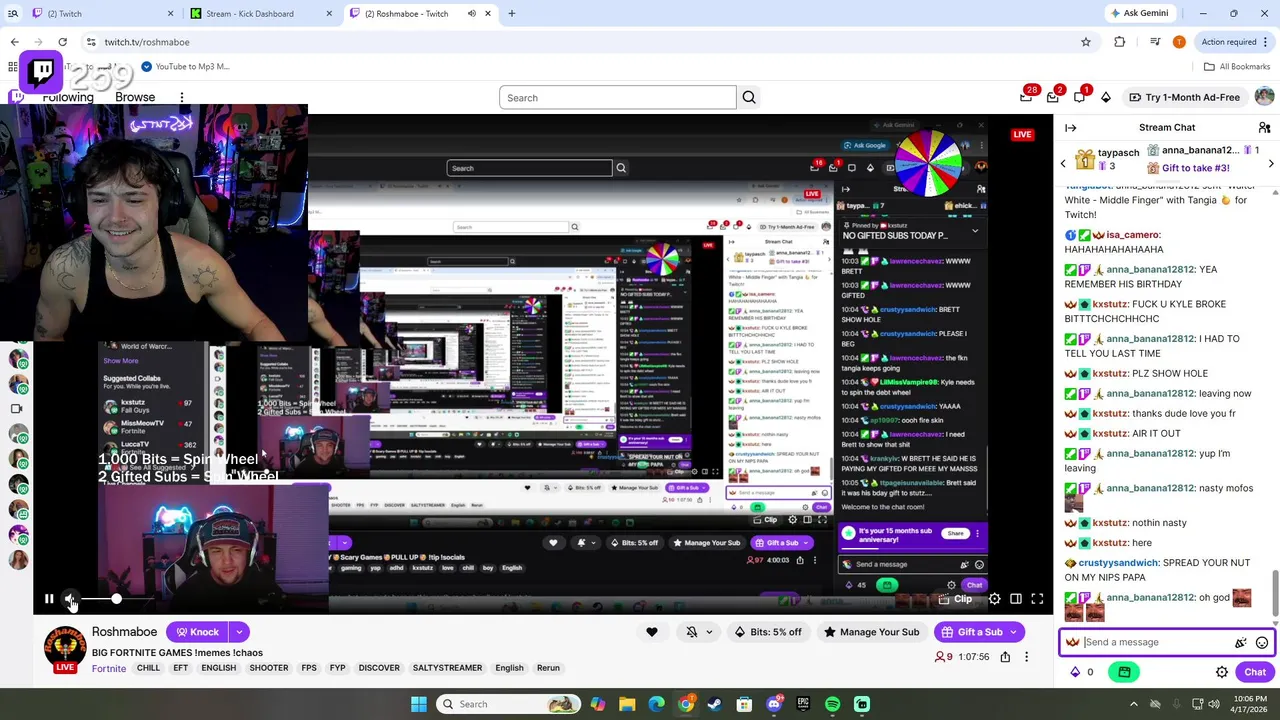
Task: Click the Twitch search magnifier button
Action: pyautogui.click(x=749, y=98)
